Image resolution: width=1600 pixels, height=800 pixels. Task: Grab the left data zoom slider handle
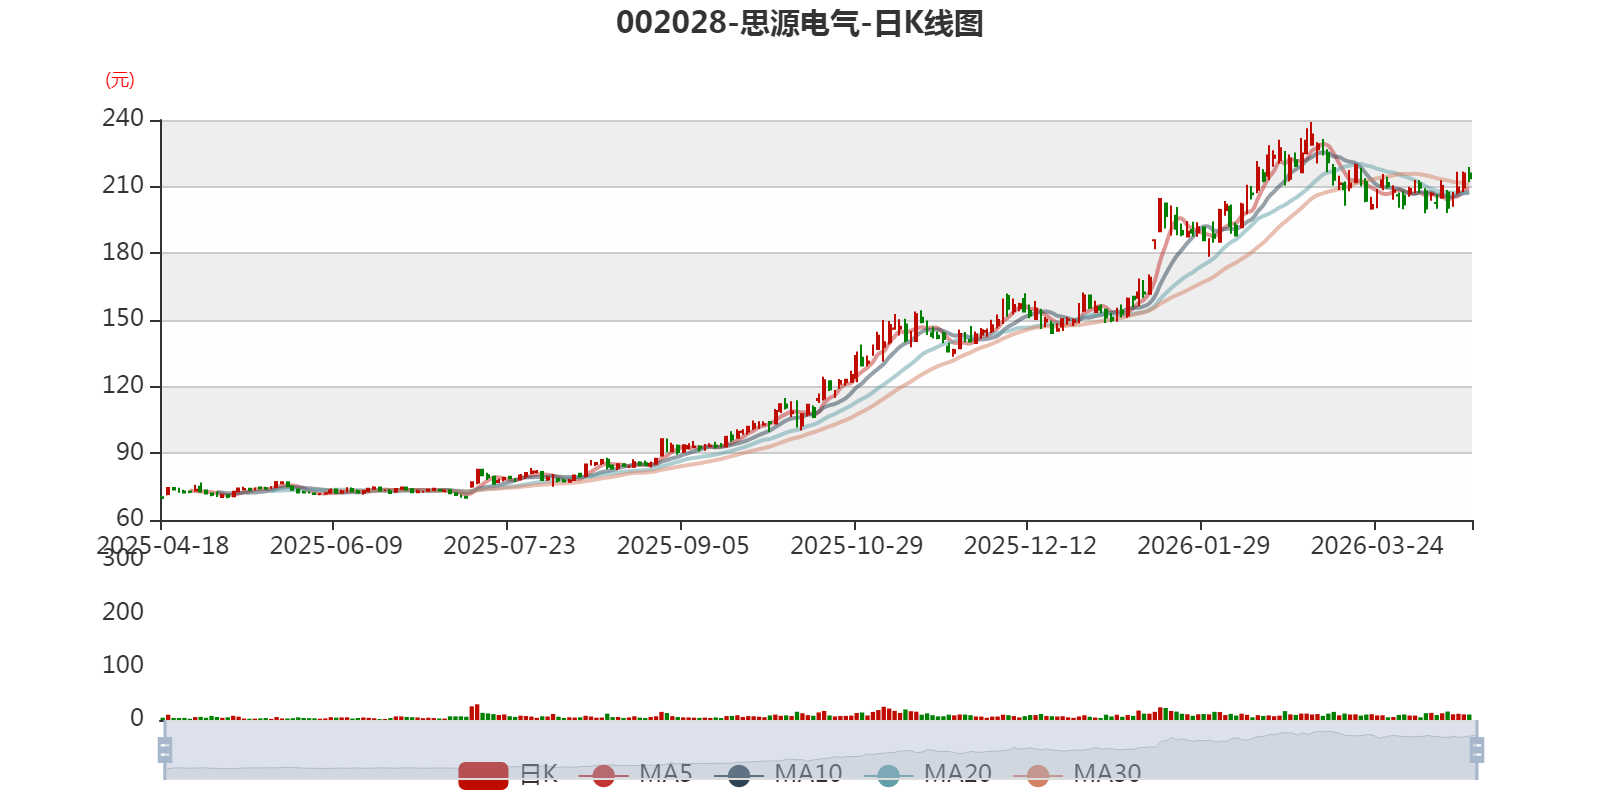point(165,750)
